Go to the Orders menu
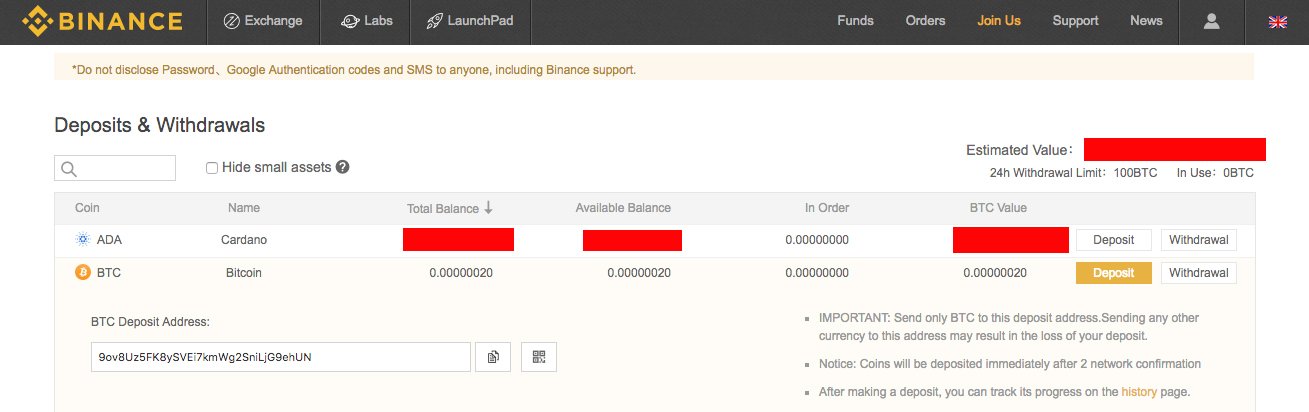 click(x=925, y=21)
